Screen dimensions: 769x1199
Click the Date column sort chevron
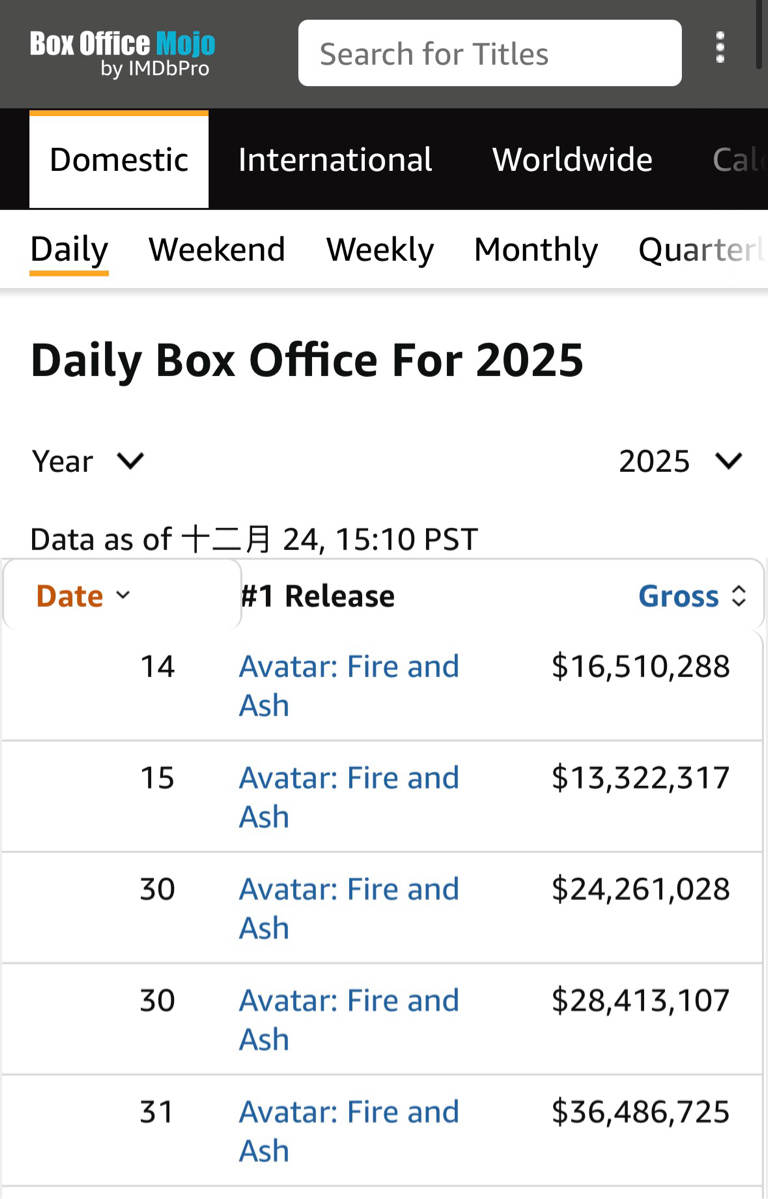tap(123, 596)
